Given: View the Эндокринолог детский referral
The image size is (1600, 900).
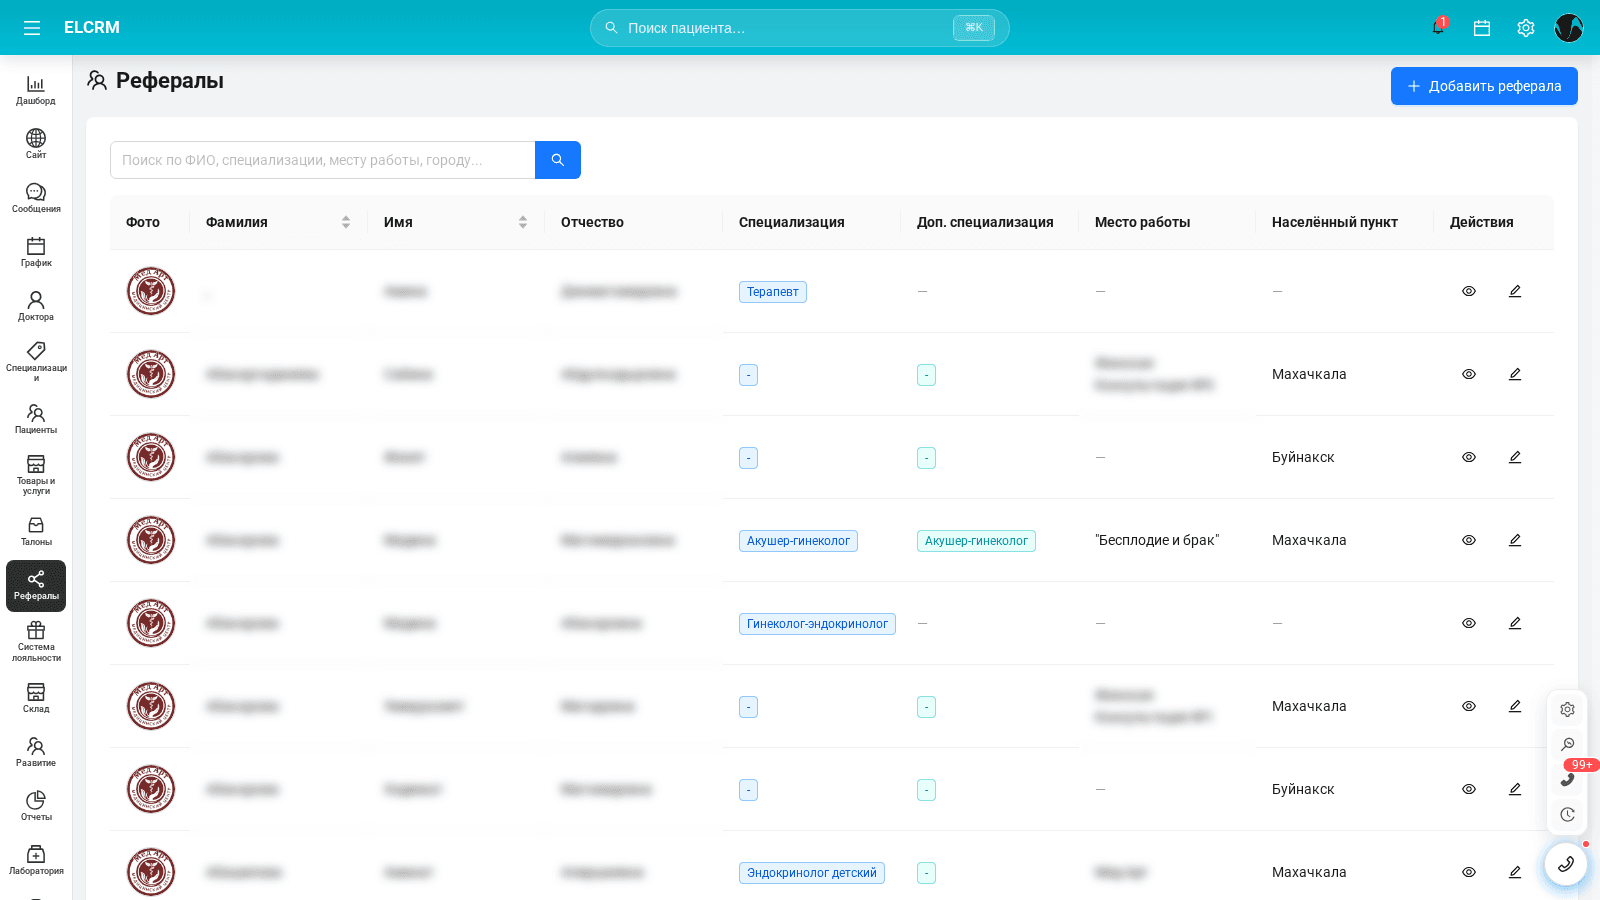Looking at the screenshot, I should point(1469,872).
